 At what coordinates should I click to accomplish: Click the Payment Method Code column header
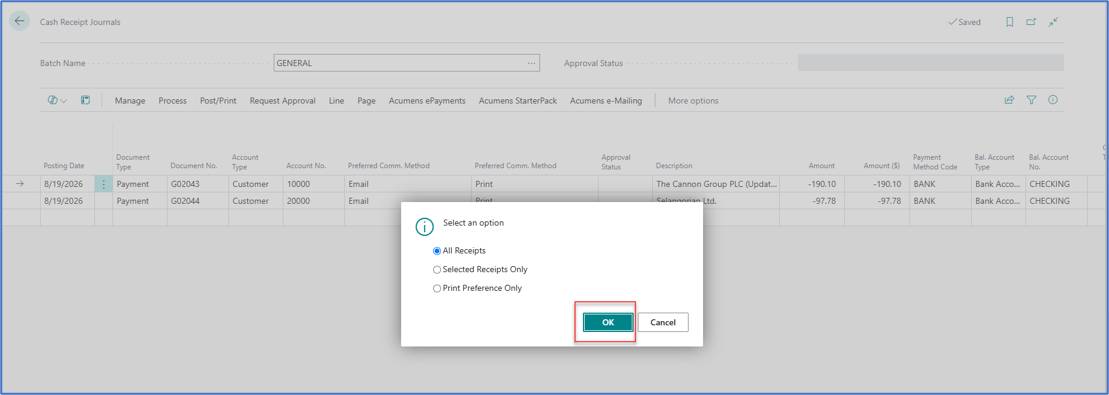pyautogui.click(x=935, y=161)
